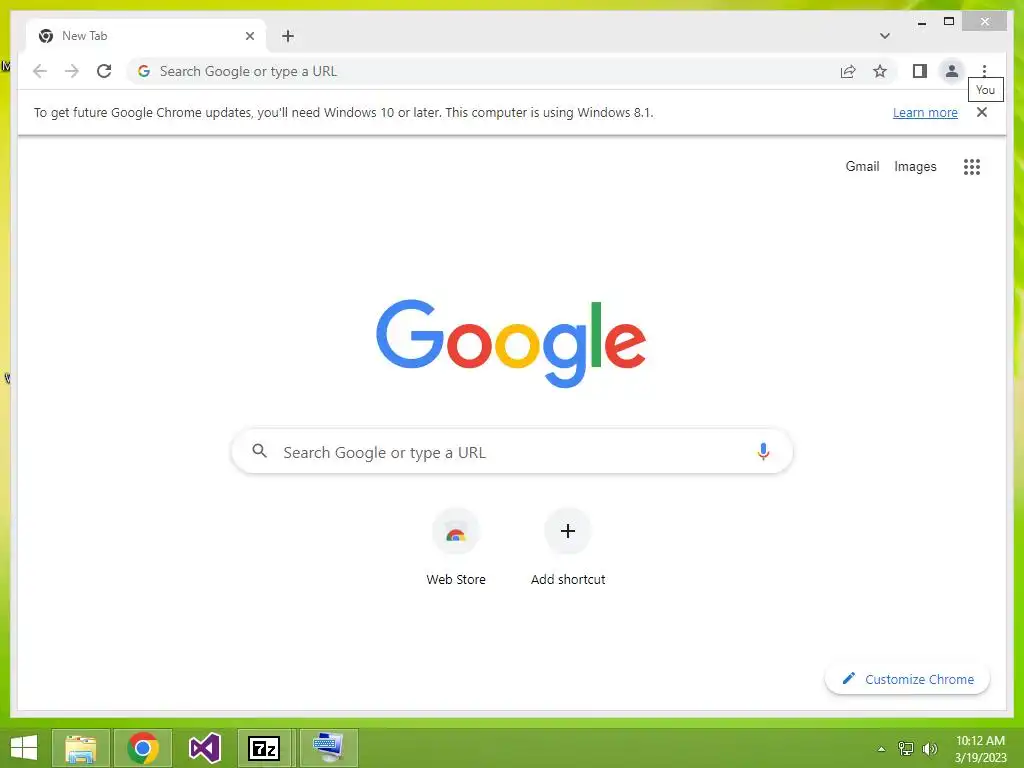Show hidden system tray icons

[x=881, y=749]
